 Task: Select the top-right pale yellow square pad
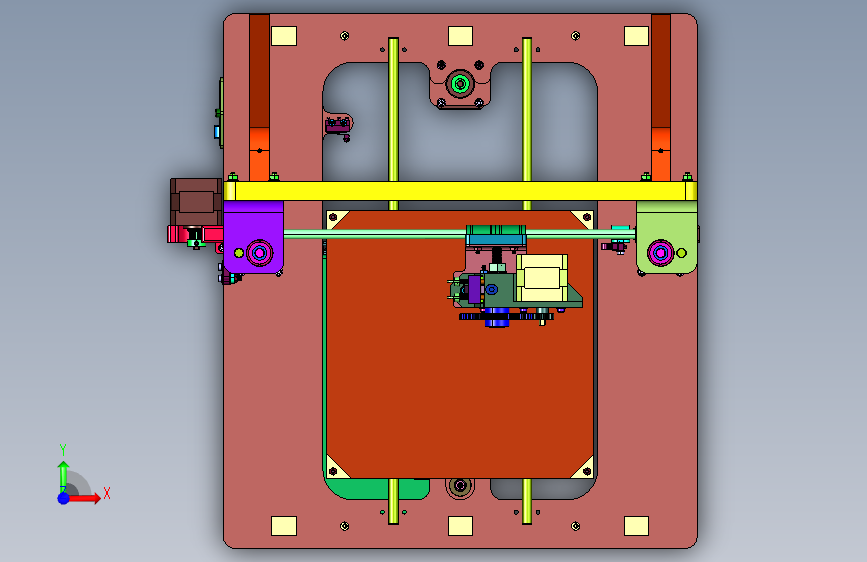tap(636, 36)
